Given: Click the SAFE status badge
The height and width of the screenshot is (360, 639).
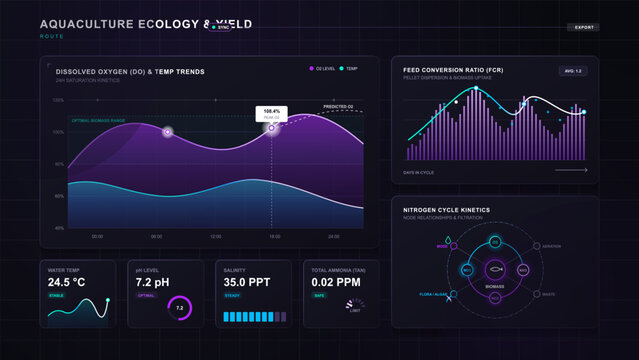Looking at the screenshot, I should (319, 295).
